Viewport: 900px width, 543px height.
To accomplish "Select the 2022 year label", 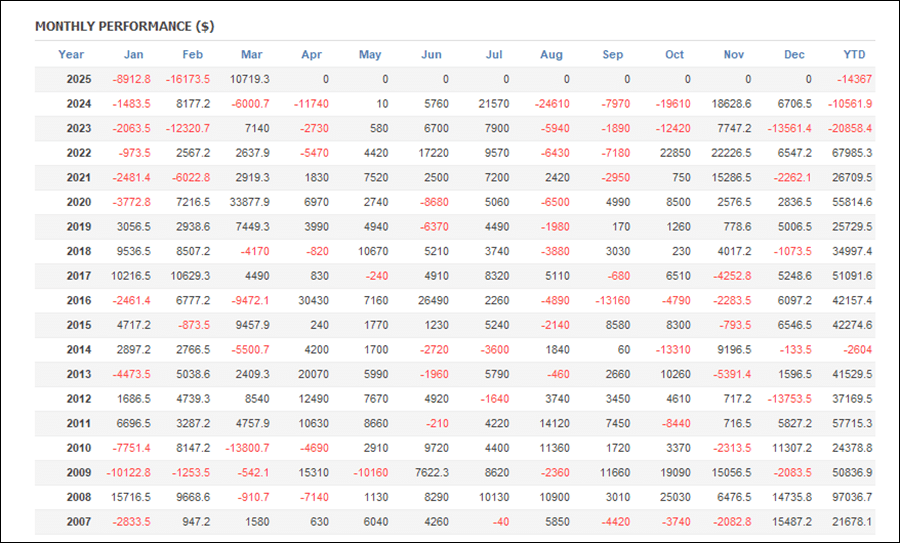I will pyautogui.click(x=79, y=153).
